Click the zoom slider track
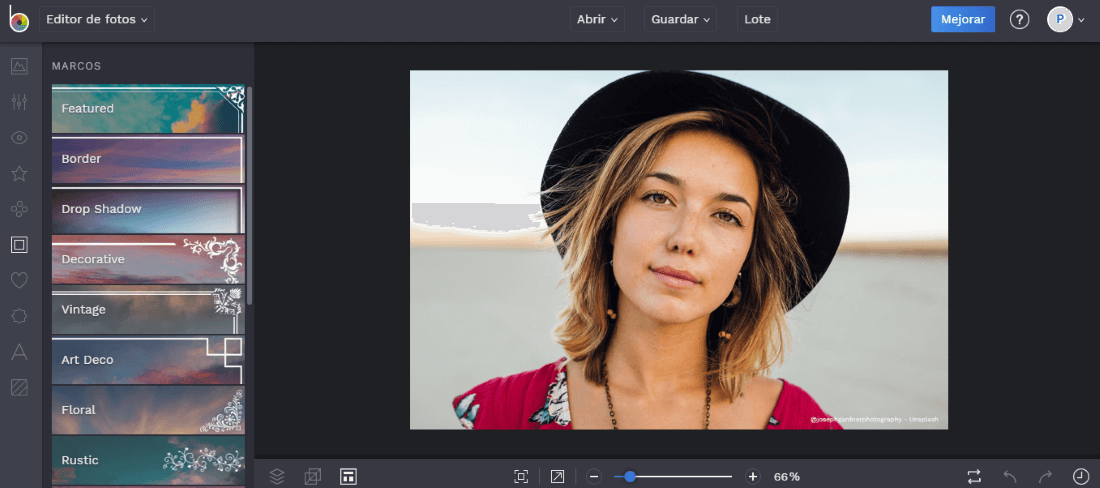Image resolution: width=1100 pixels, height=488 pixels. coord(690,477)
